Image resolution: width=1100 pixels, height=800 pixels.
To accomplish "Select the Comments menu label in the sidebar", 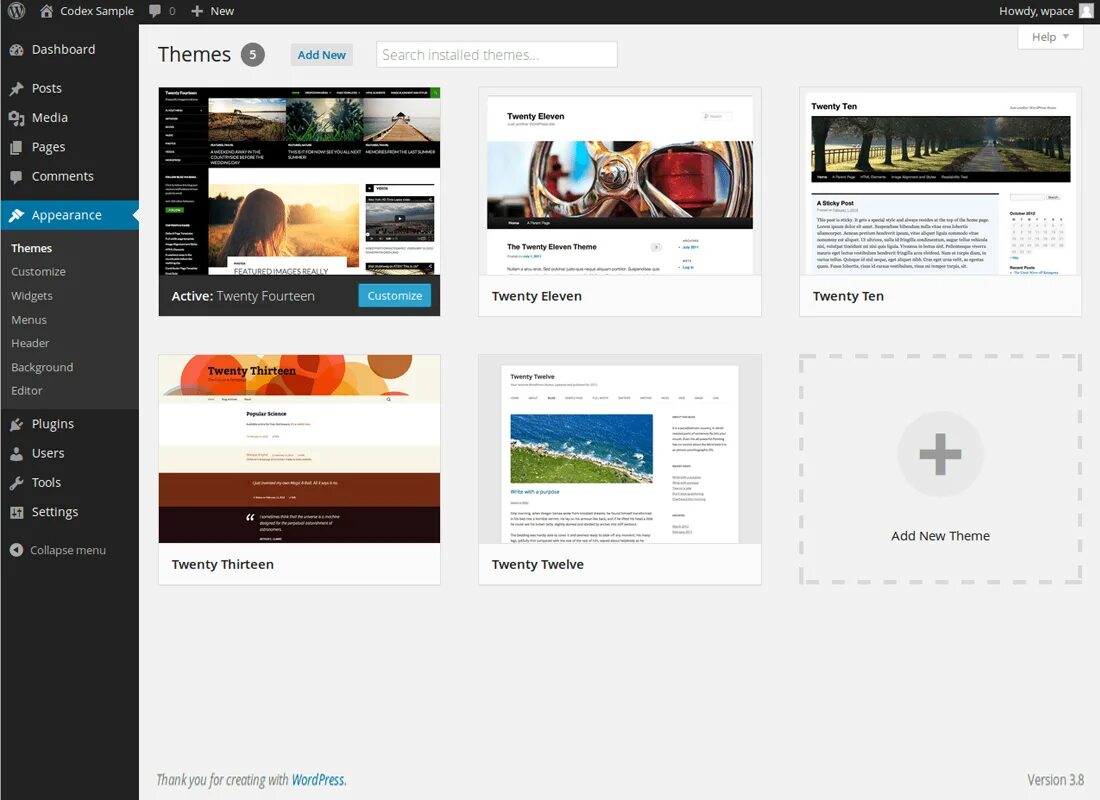I will [x=62, y=177].
